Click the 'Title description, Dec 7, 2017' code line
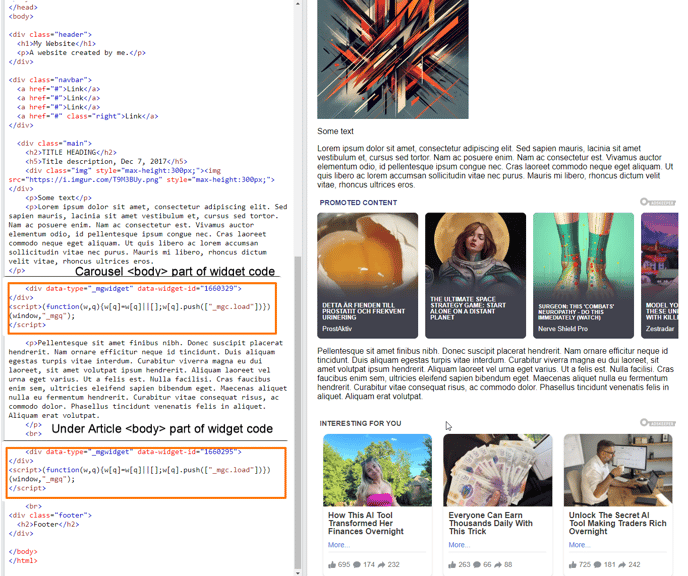This screenshot has width=688, height=576. 106,162
